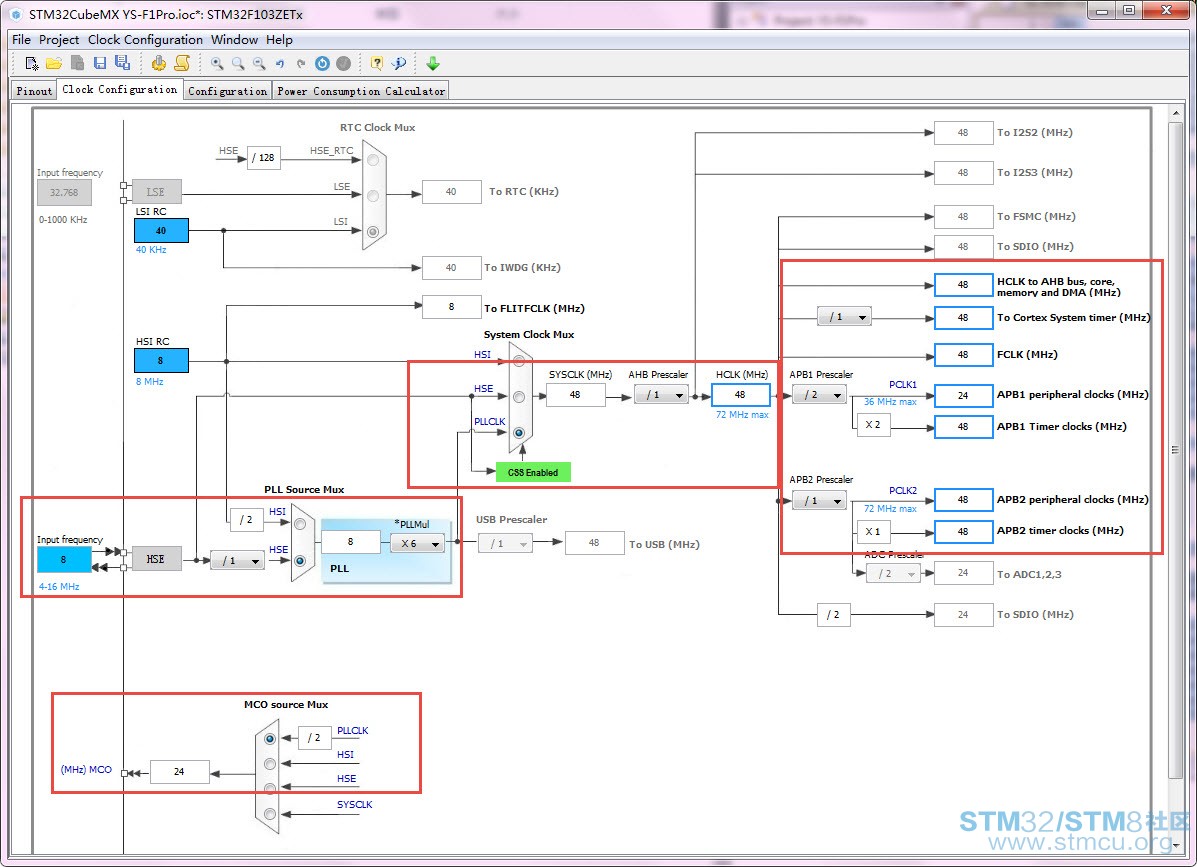Screen dimensions: 1197x867
Task: Click the APB1 peripheral clocks value 24
Action: click(963, 395)
